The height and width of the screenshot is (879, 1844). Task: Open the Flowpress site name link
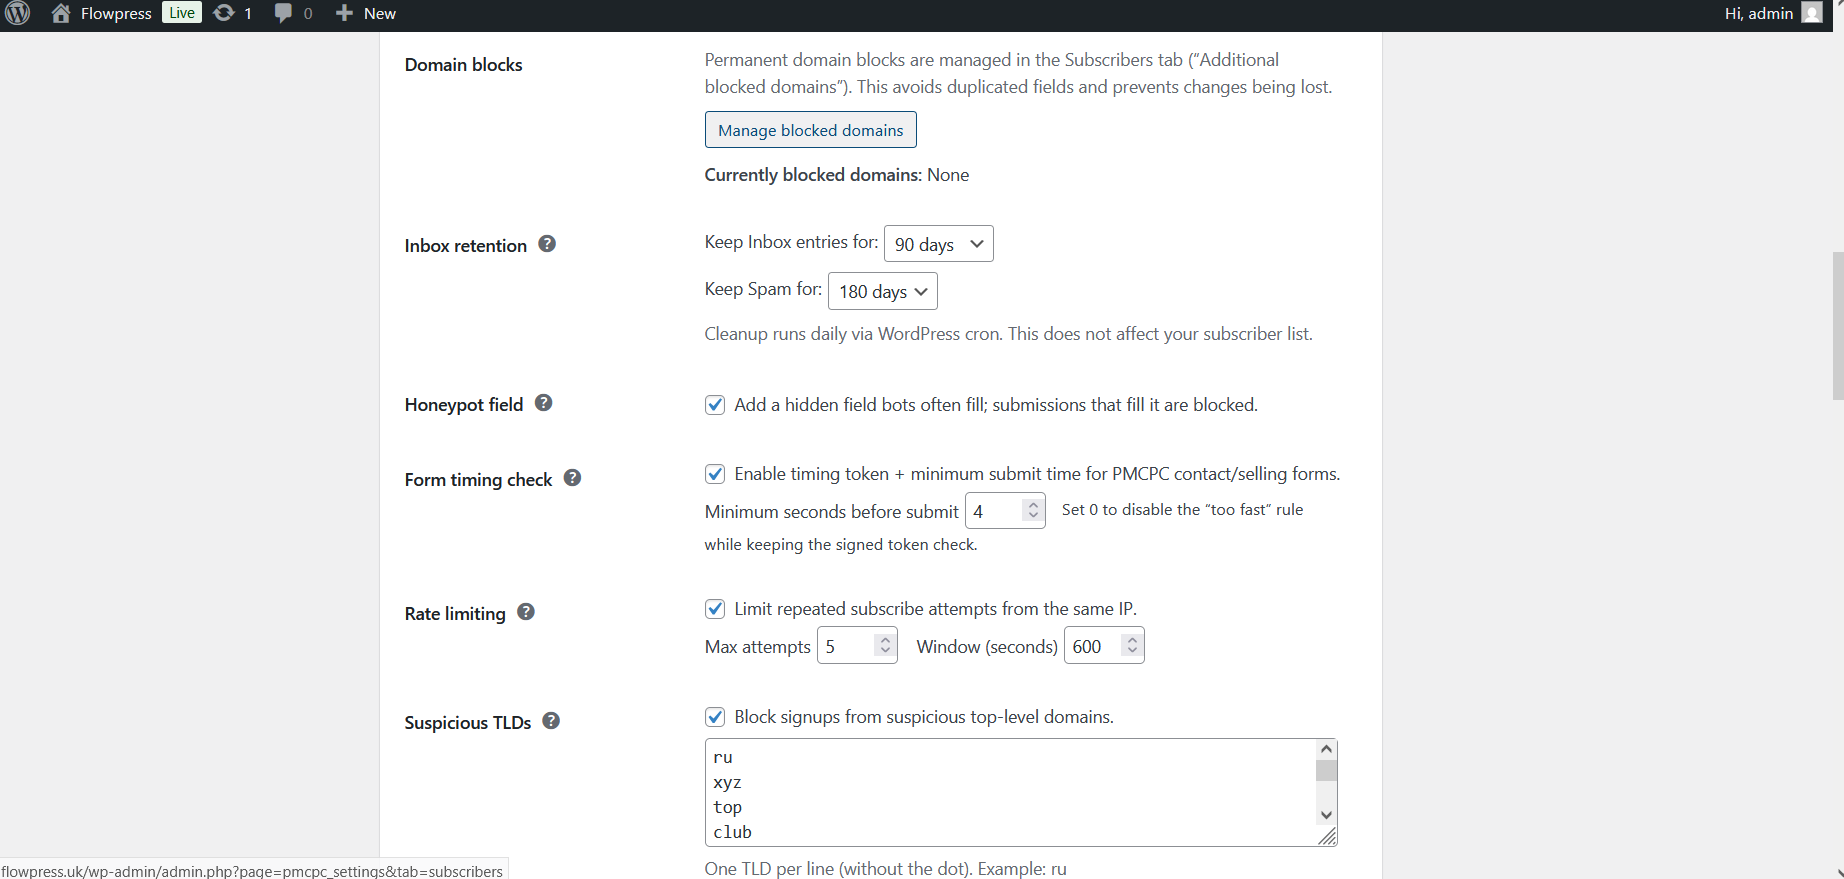coord(116,13)
